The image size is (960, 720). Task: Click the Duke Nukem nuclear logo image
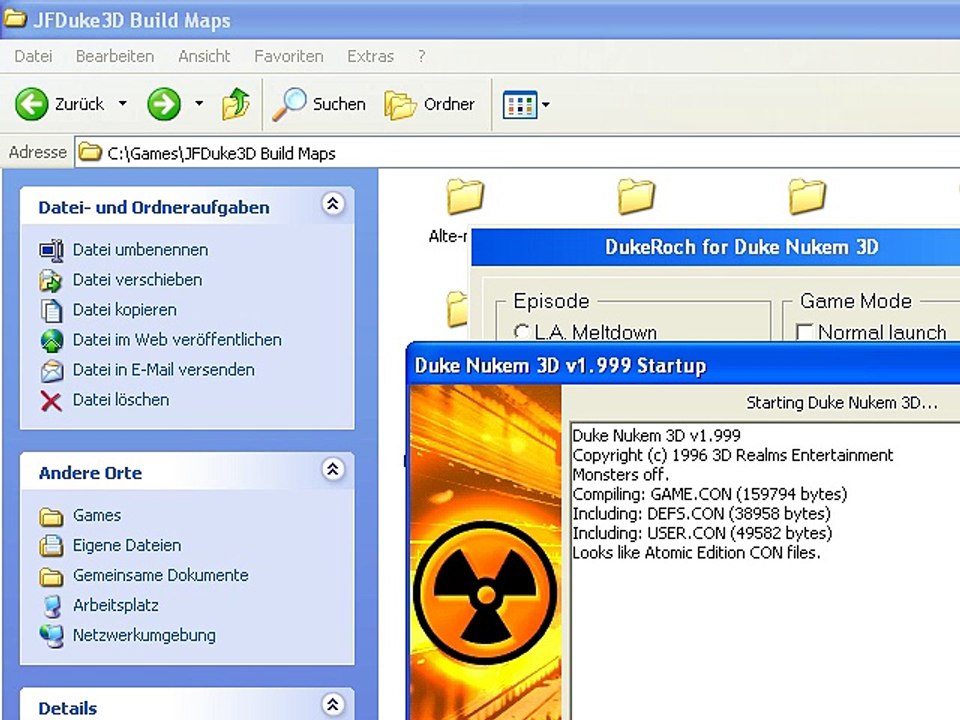[x=485, y=552]
